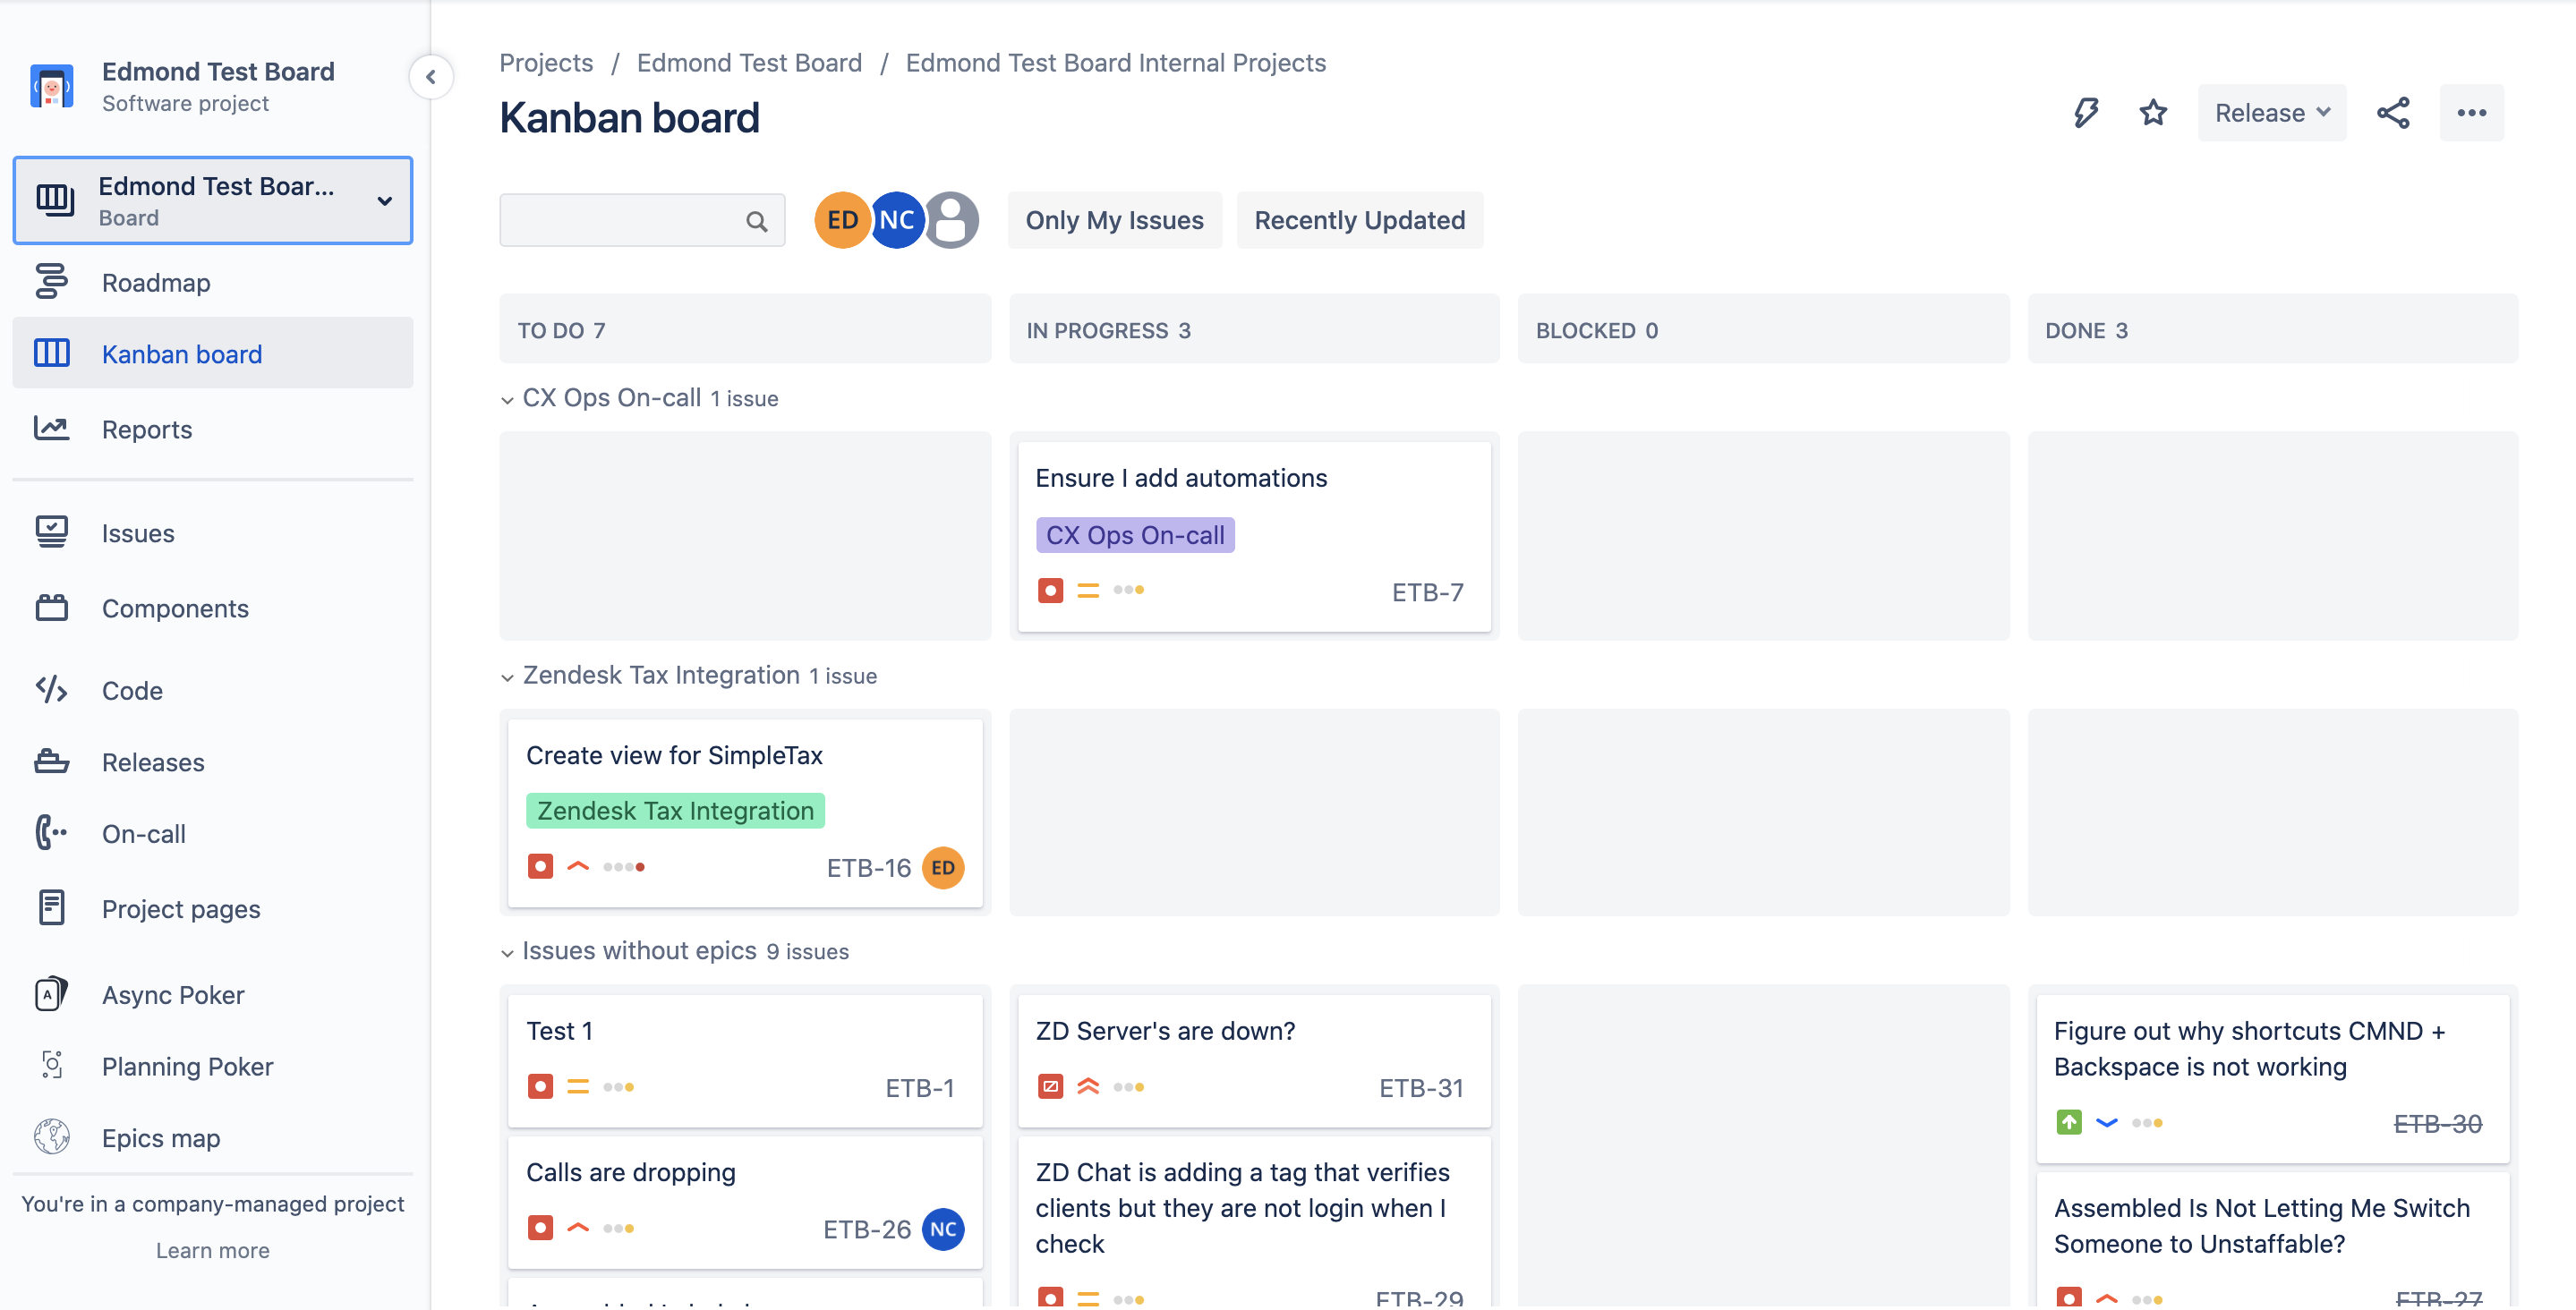Image resolution: width=2576 pixels, height=1310 pixels.
Task: Open the more actions ellipsis menu
Action: [2471, 113]
